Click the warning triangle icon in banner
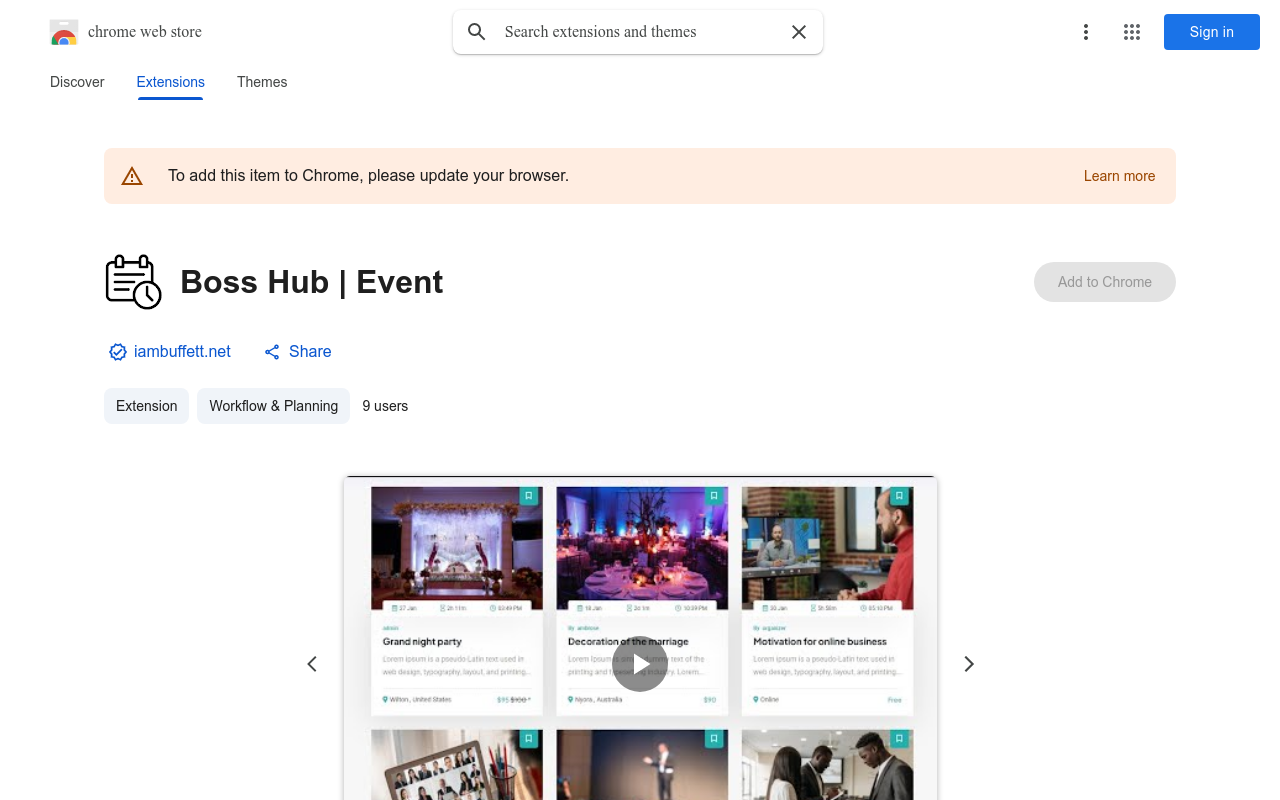The image size is (1280, 800). pos(132,176)
